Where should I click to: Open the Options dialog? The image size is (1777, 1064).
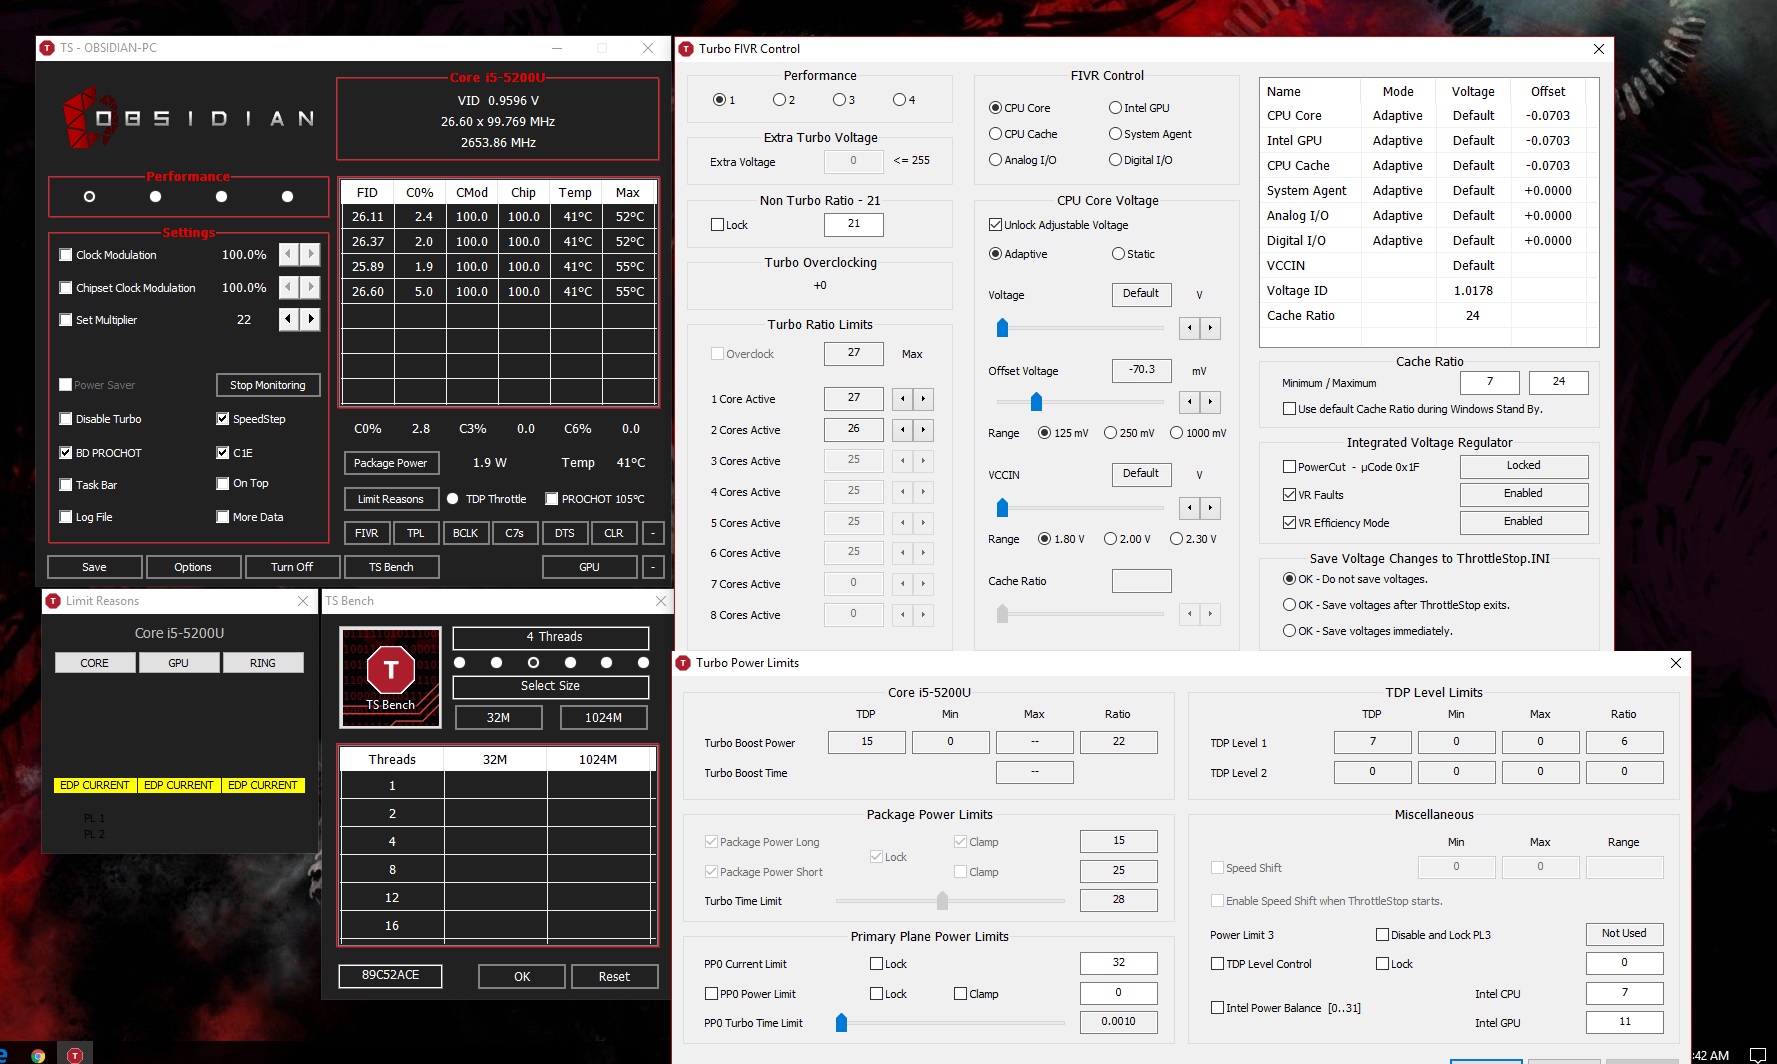coord(193,567)
